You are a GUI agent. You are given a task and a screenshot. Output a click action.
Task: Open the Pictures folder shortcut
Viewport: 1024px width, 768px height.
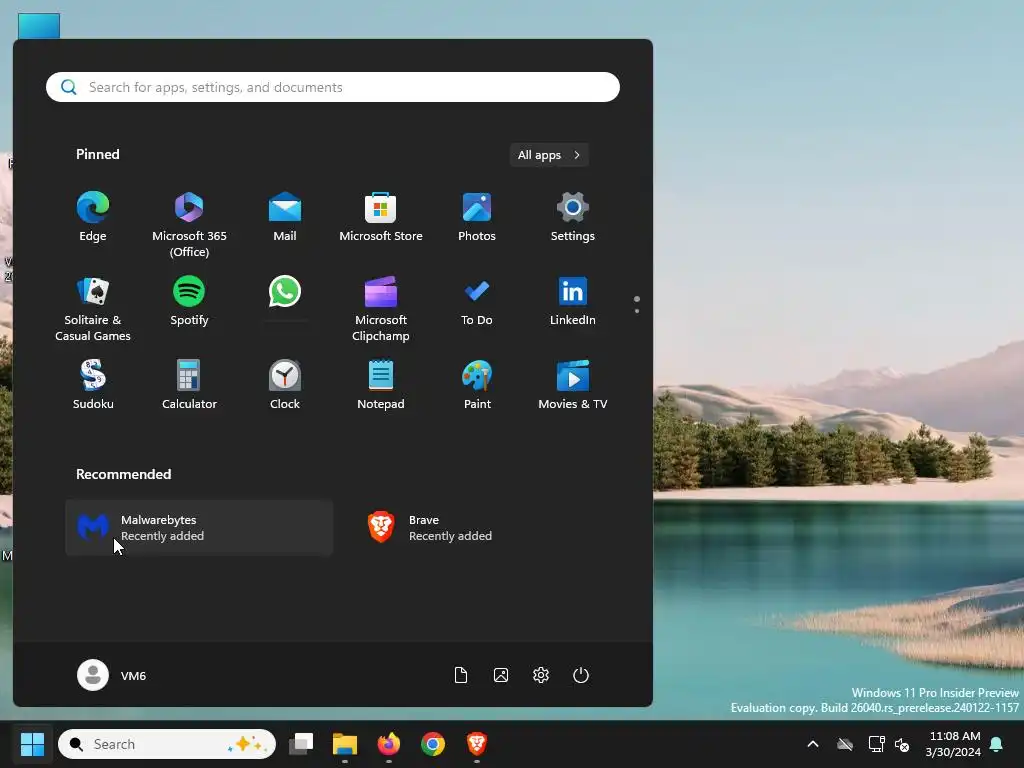click(x=501, y=675)
